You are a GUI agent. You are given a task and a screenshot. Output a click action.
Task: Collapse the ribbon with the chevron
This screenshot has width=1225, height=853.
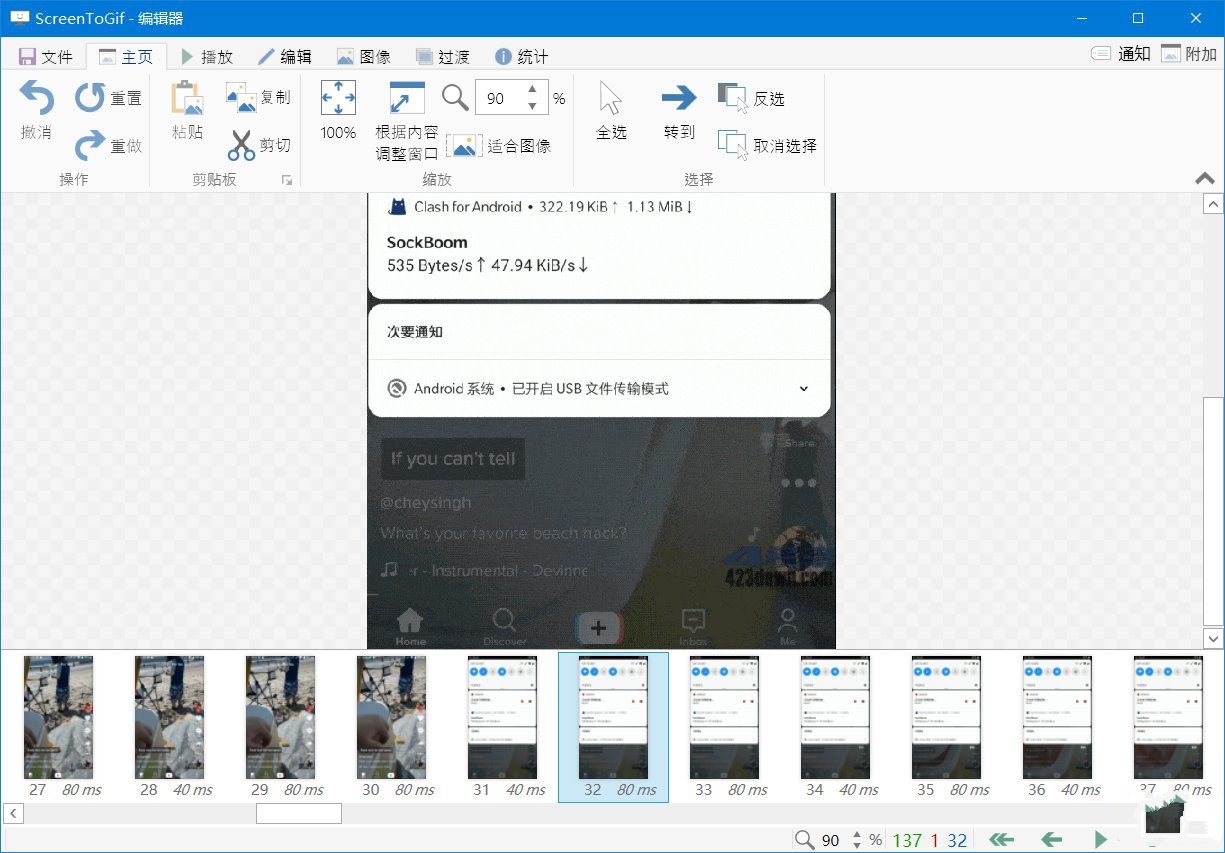click(x=1205, y=179)
